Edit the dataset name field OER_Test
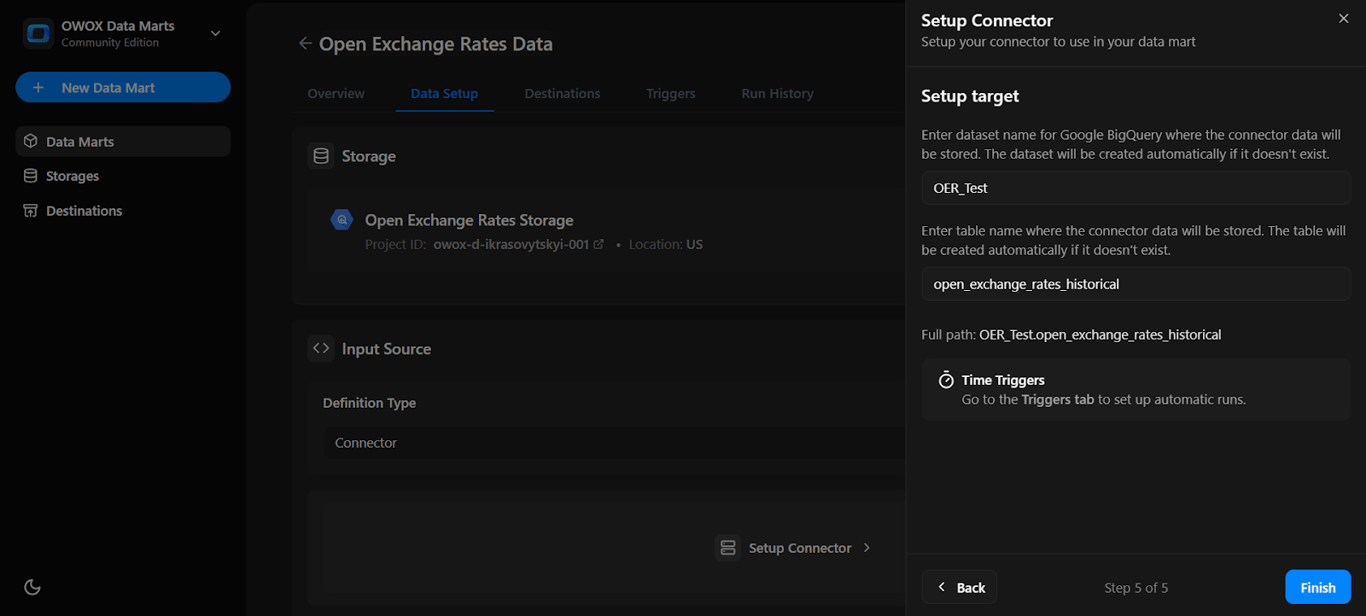Image resolution: width=1366 pixels, height=616 pixels. [x=1136, y=188]
